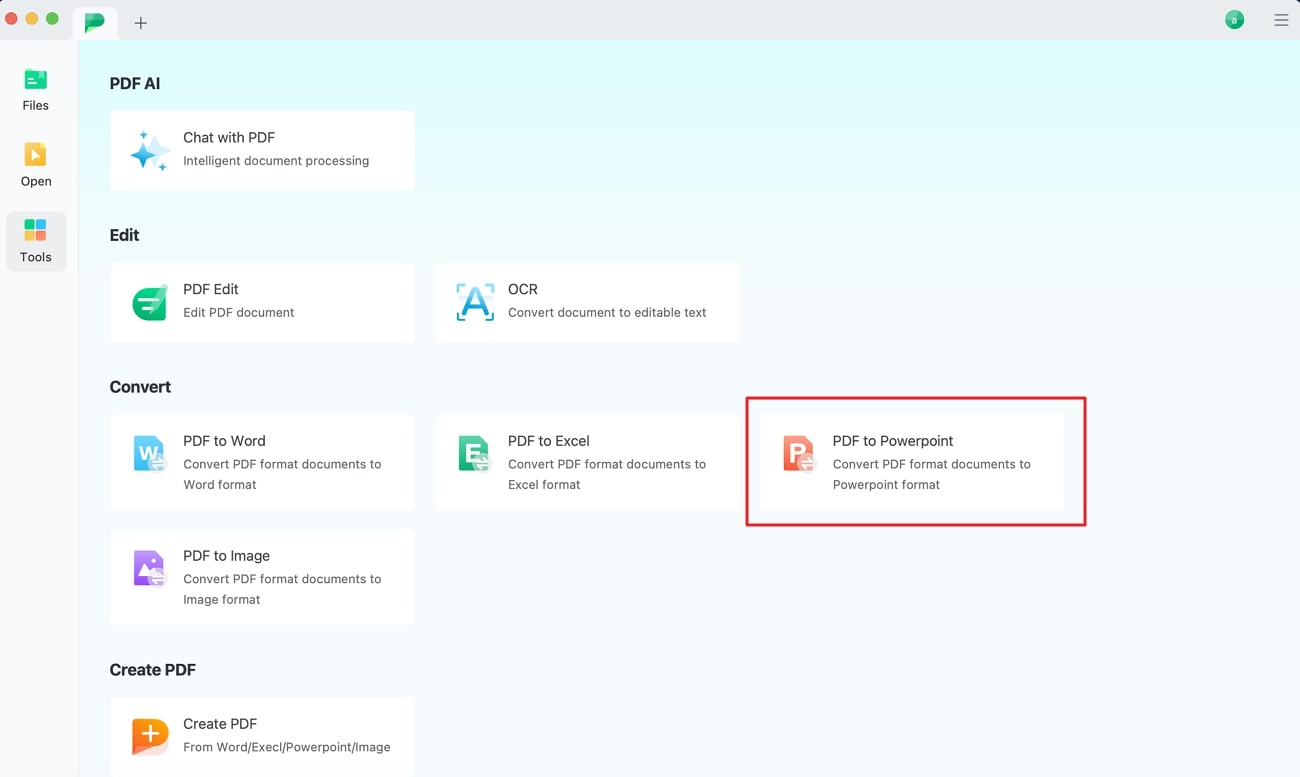Add a new tab with plus button
The height and width of the screenshot is (777, 1300).
tap(141, 23)
